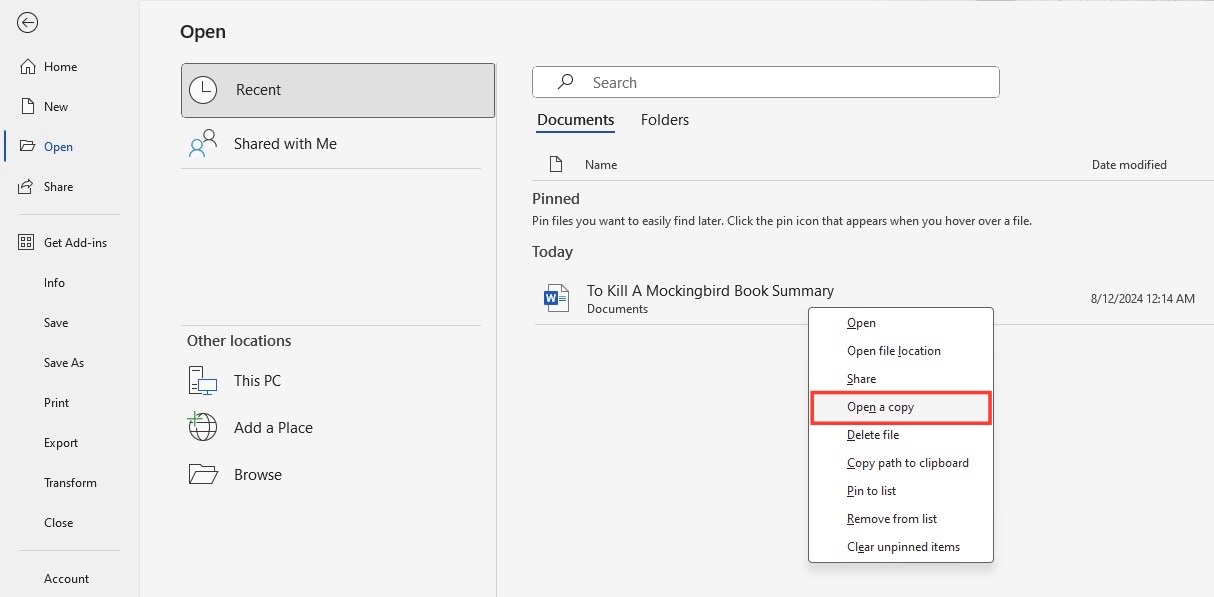Image resolution: width=1214 pixels, height=597 pixels.
Task: Open the Print page
Action: coord(57,403)
